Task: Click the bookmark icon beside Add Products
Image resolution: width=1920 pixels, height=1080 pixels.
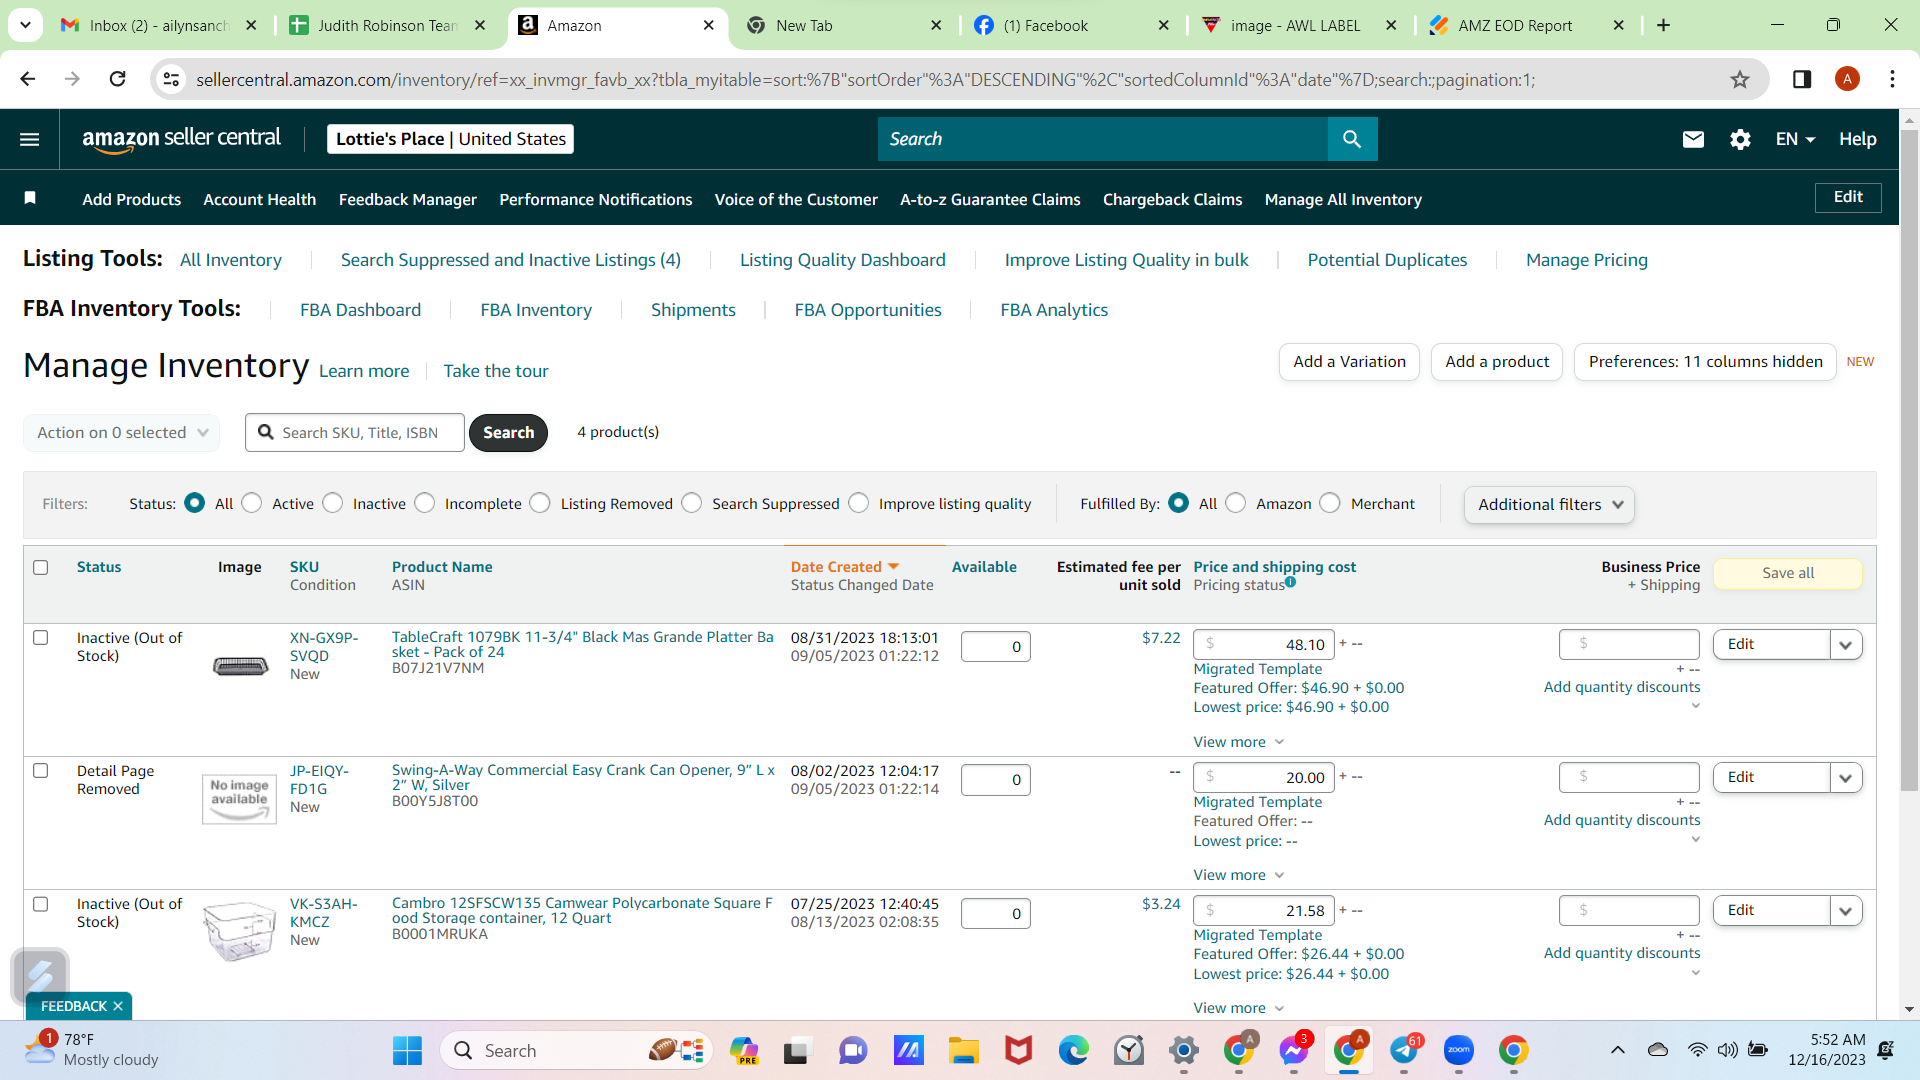Action: (x=30, y=198)
